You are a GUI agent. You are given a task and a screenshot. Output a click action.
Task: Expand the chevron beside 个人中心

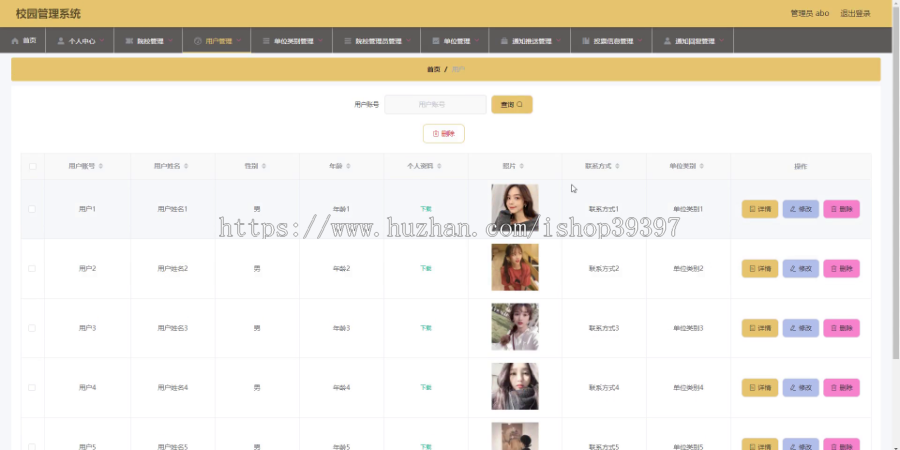point(102,41)
